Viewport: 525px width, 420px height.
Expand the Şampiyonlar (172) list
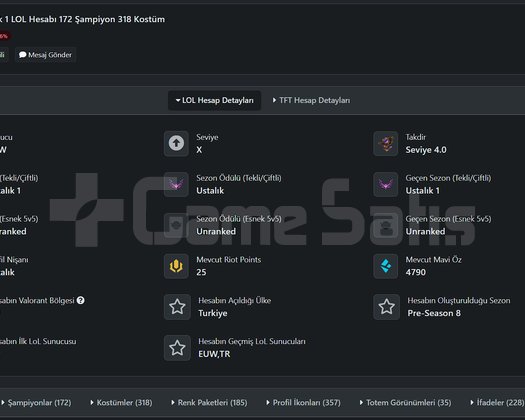coord(36,403)
